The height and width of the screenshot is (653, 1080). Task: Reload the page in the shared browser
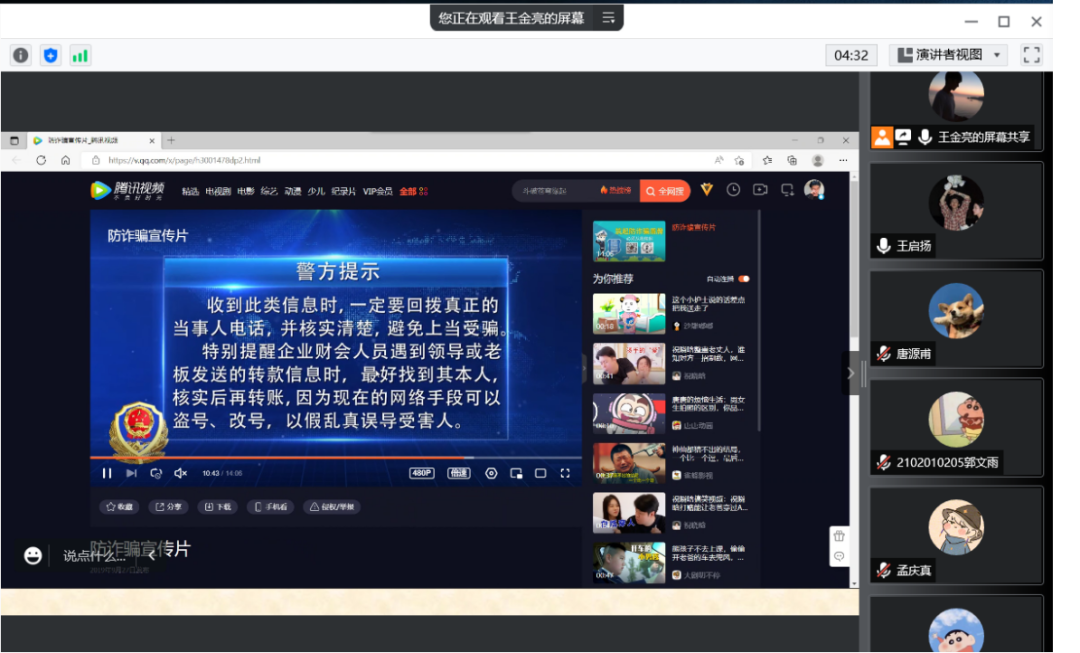(x=41, y=160)
